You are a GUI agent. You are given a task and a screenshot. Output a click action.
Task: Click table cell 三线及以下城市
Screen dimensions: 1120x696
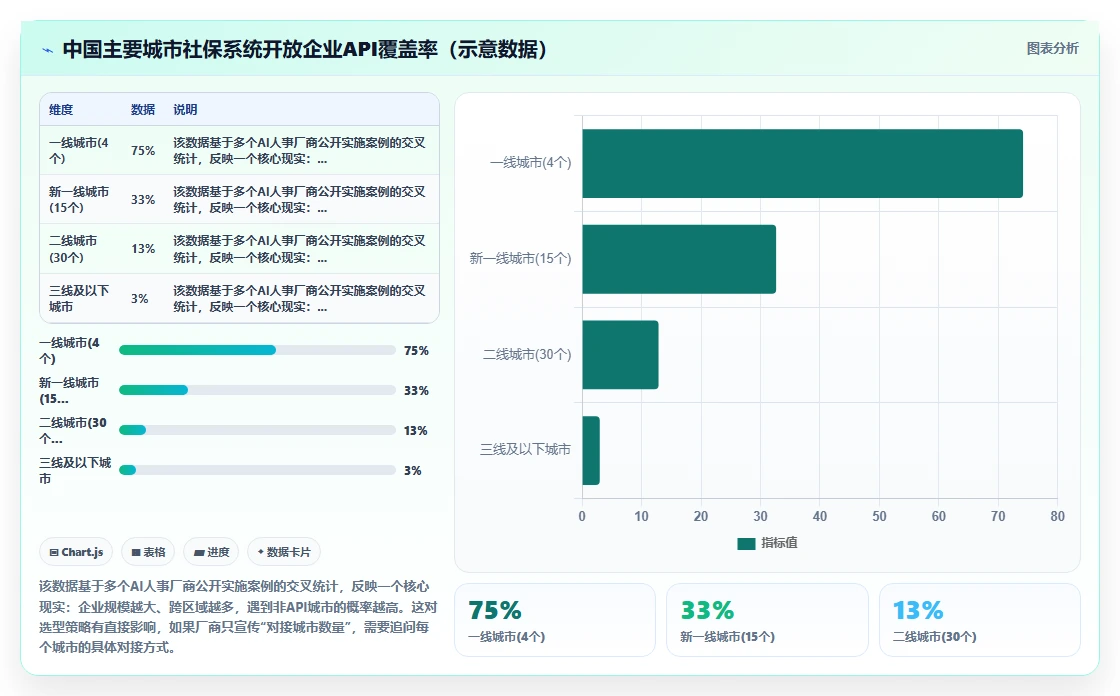(x=79, y=298)
